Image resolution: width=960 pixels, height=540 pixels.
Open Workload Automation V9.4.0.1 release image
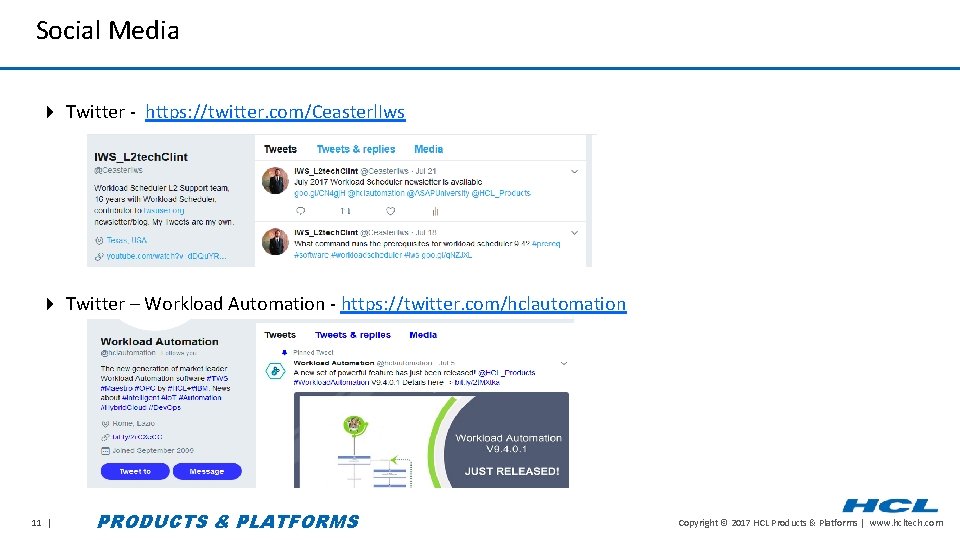point(431,440)
